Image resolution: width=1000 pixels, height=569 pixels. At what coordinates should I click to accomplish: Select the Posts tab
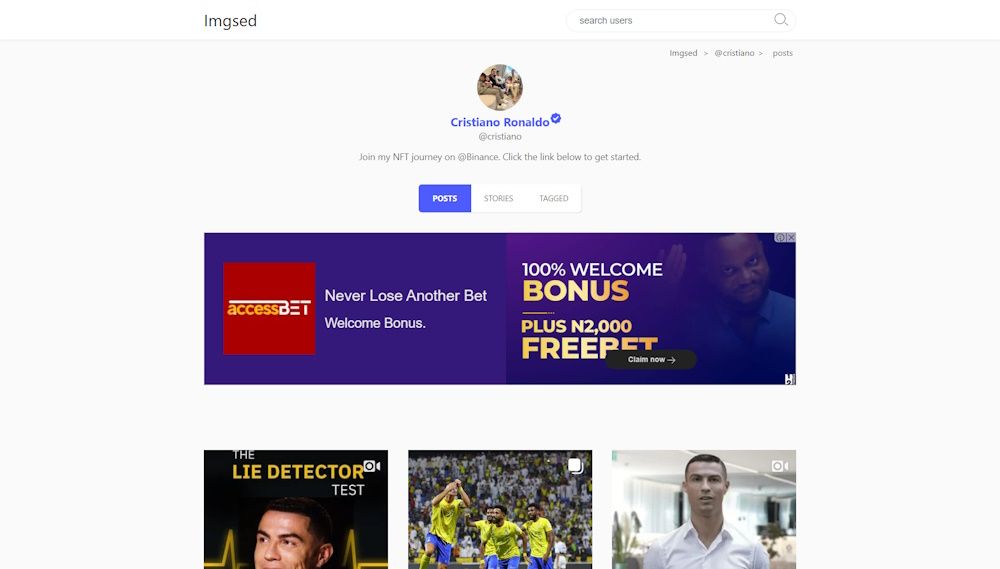point(445,198)
